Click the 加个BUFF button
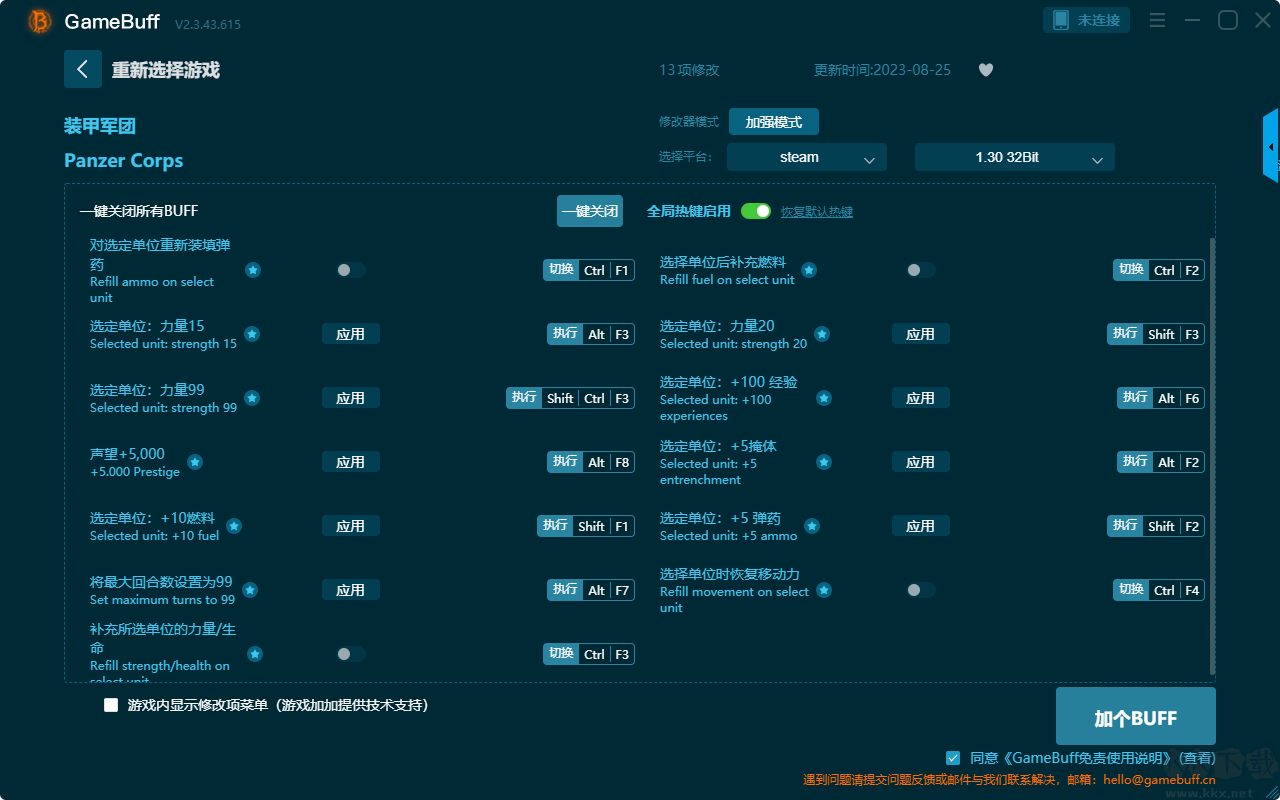 tap(1136, 717)
